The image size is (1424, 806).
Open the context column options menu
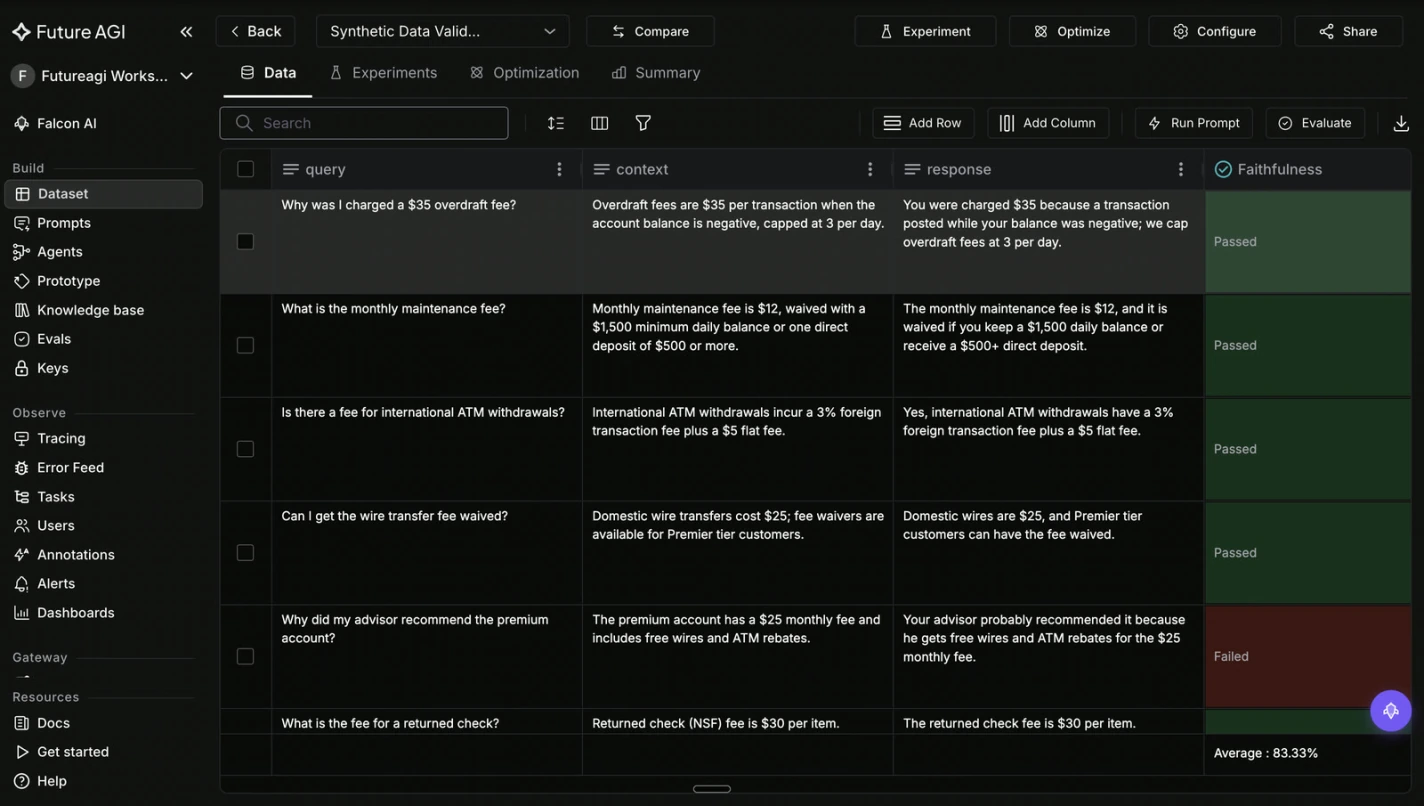[870, 169]
